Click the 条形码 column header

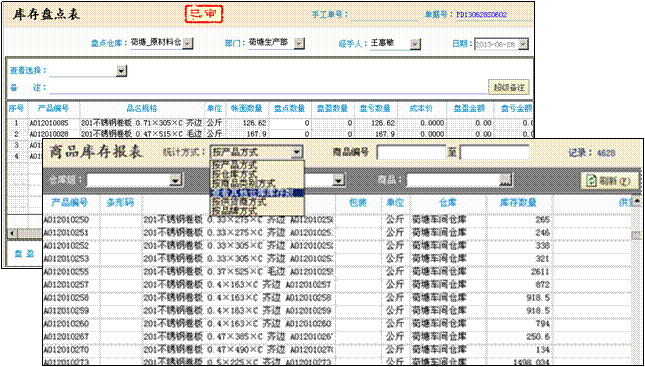(121, 202)
